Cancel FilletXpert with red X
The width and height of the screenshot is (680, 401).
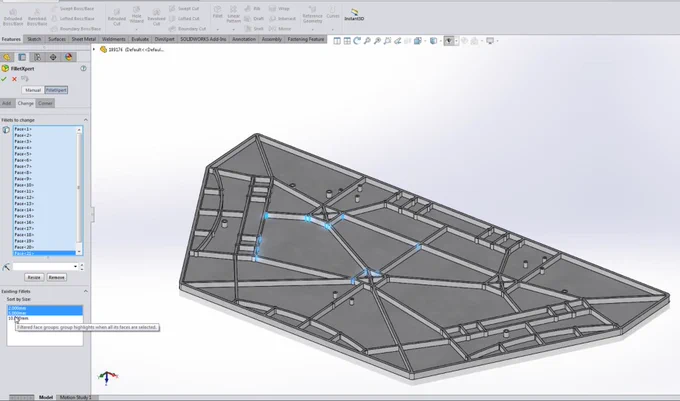coord(14,79)
